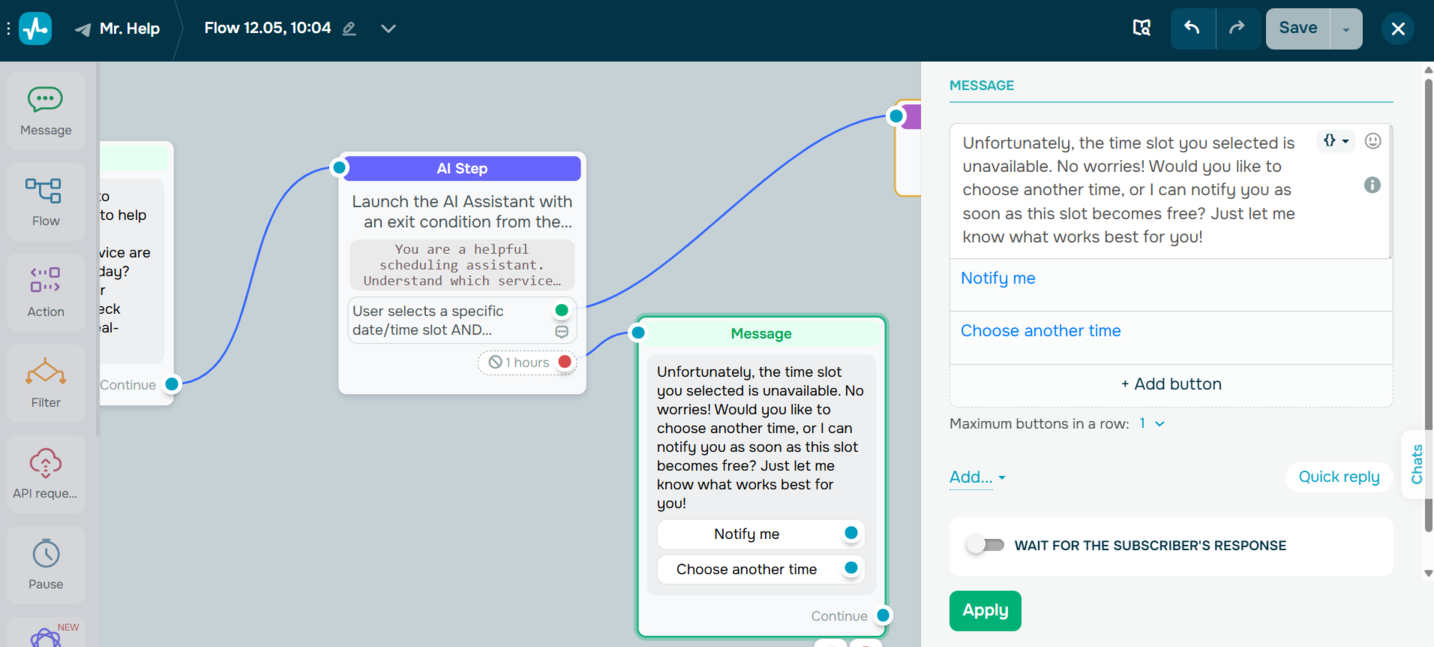Image resolution: width=1434 pixels, height=647 pixels.
Task: Close the flow editor with X
Action: (x=1398, y=29)
